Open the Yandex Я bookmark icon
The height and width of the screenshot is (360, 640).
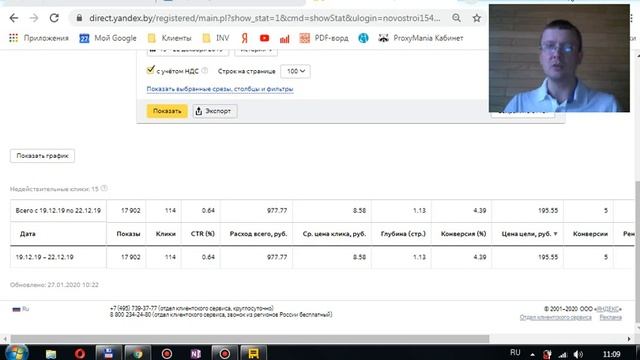(244, 38)
